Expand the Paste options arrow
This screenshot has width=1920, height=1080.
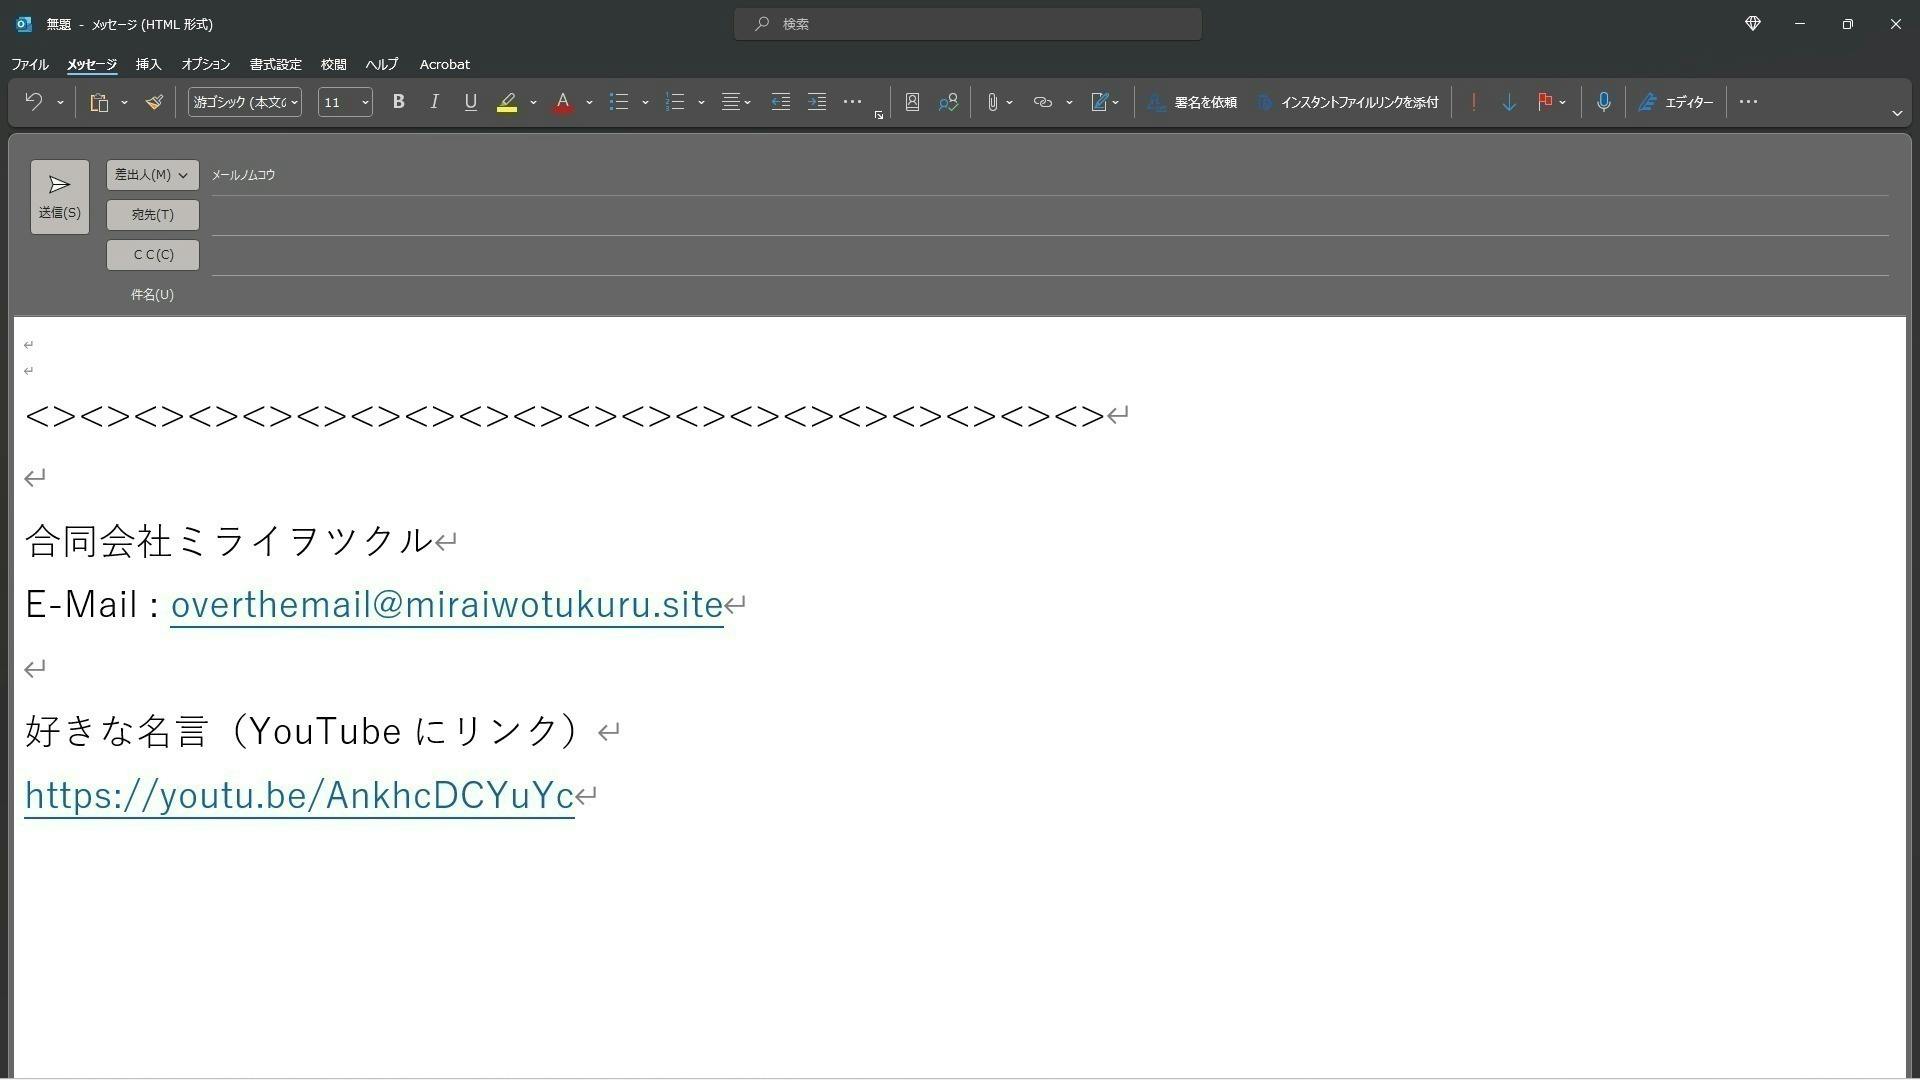tap(124, 102)
